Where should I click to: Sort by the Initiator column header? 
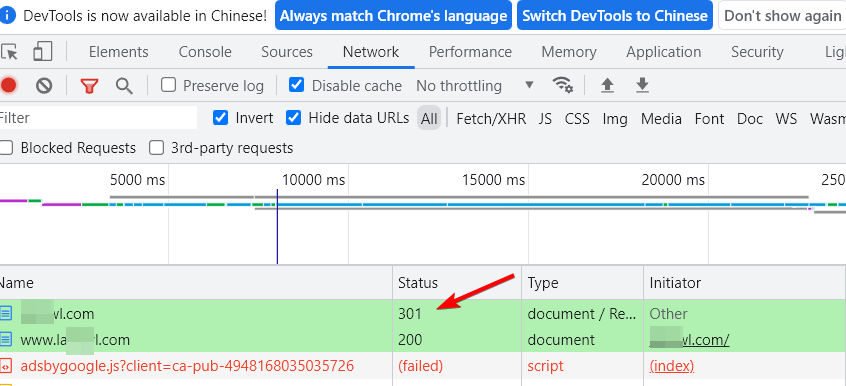click(x=745, y=282)
